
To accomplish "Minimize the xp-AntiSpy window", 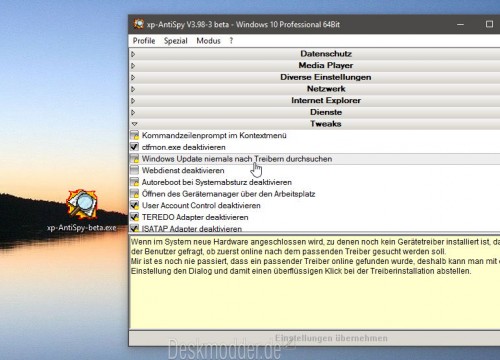I will (x=461, y=24).
